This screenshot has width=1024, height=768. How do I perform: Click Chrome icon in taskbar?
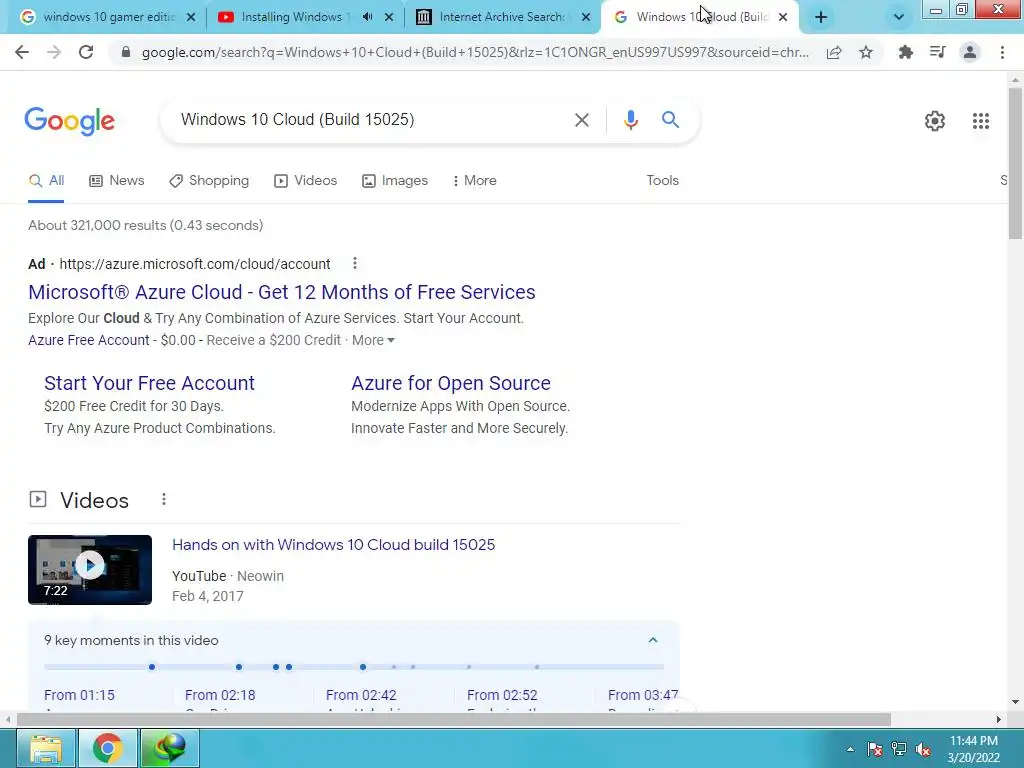pos(108,748)
